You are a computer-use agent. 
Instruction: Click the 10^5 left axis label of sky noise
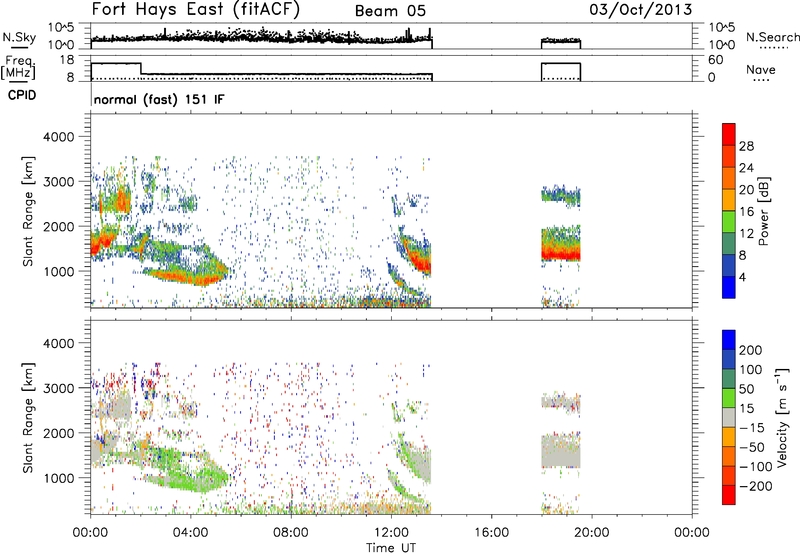[61, 28]
